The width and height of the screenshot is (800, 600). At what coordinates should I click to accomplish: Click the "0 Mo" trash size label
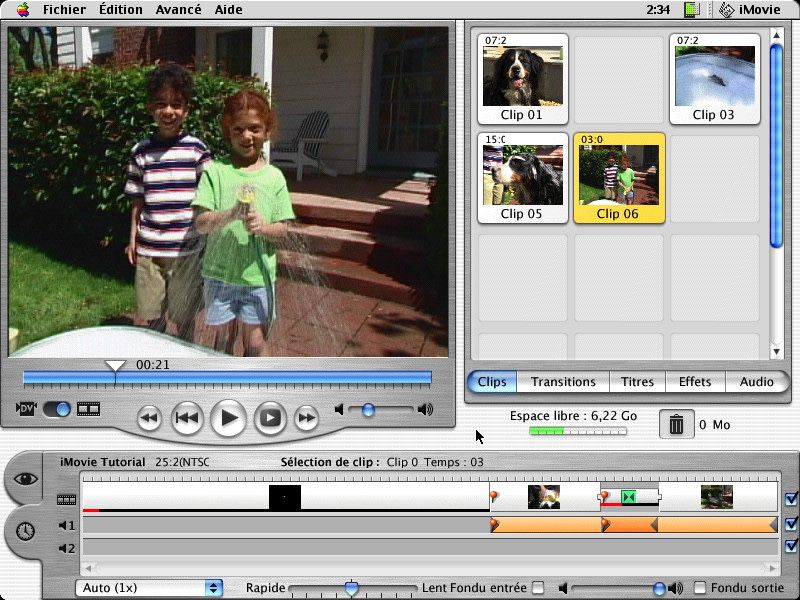(x=714, y=424)
